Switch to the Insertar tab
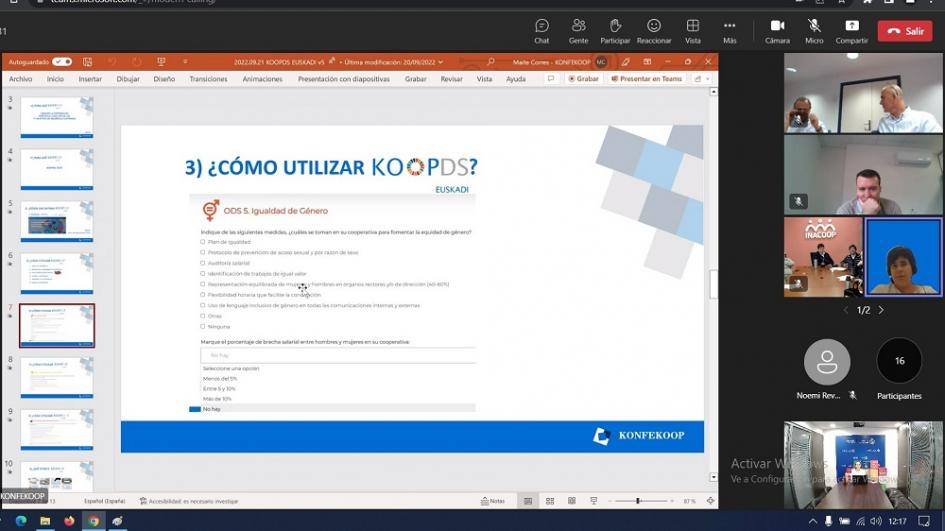Viewport: 945px width, 531px height. [x=90, y=79]
